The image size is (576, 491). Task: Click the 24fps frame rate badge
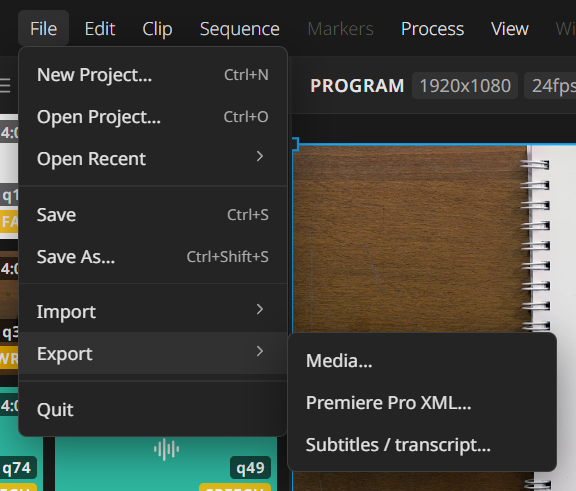click(x=551, y=86)
